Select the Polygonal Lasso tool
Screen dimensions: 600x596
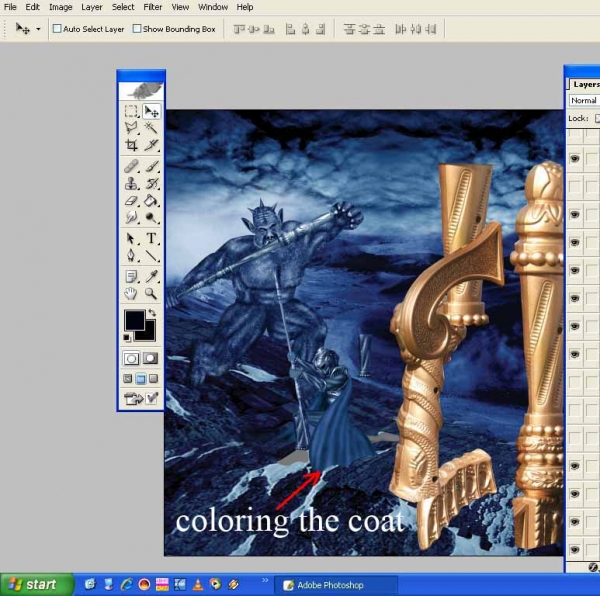click(x=131, y=127)
